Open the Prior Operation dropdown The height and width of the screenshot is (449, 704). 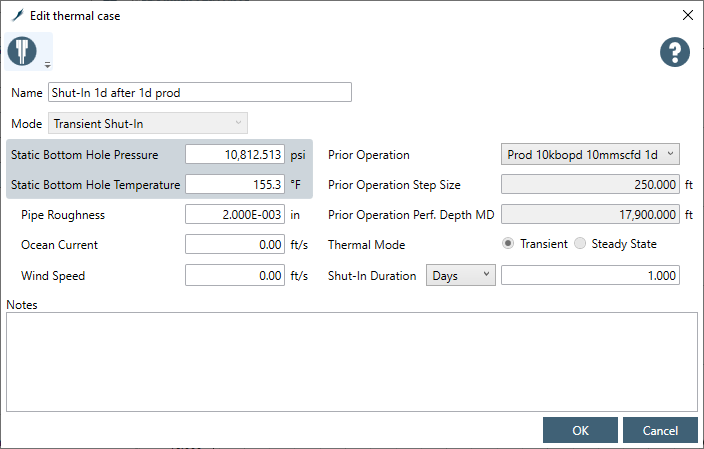coord(589,155)
